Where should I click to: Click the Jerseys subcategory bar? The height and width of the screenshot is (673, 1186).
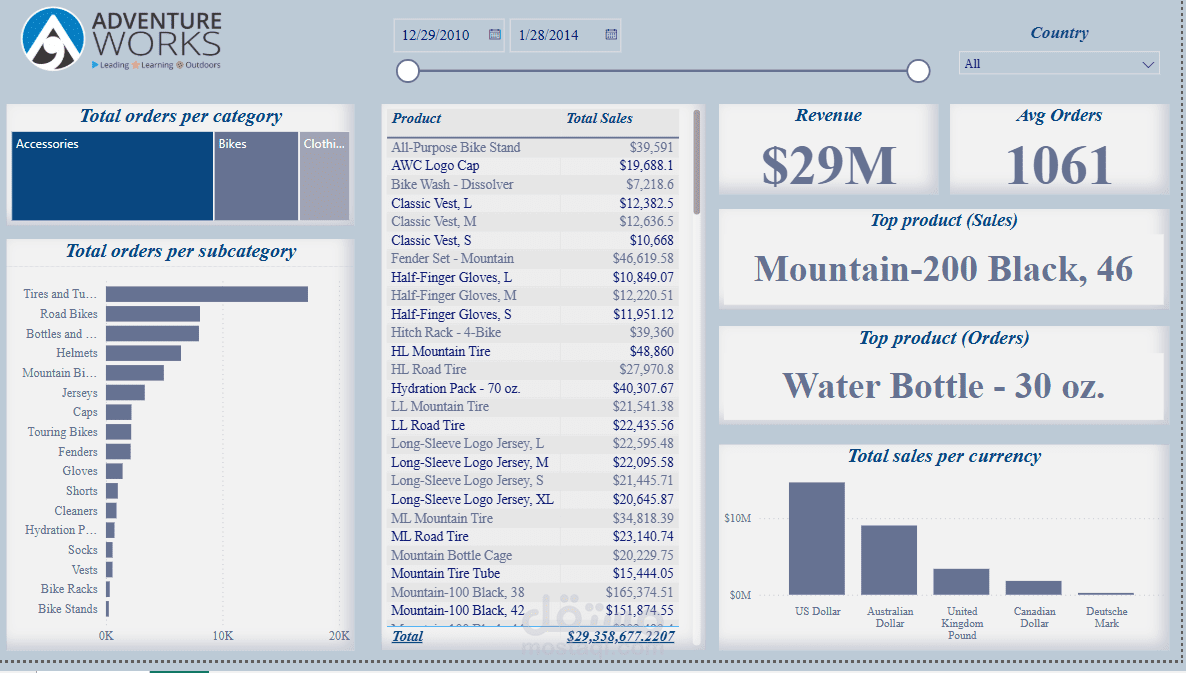125,392
